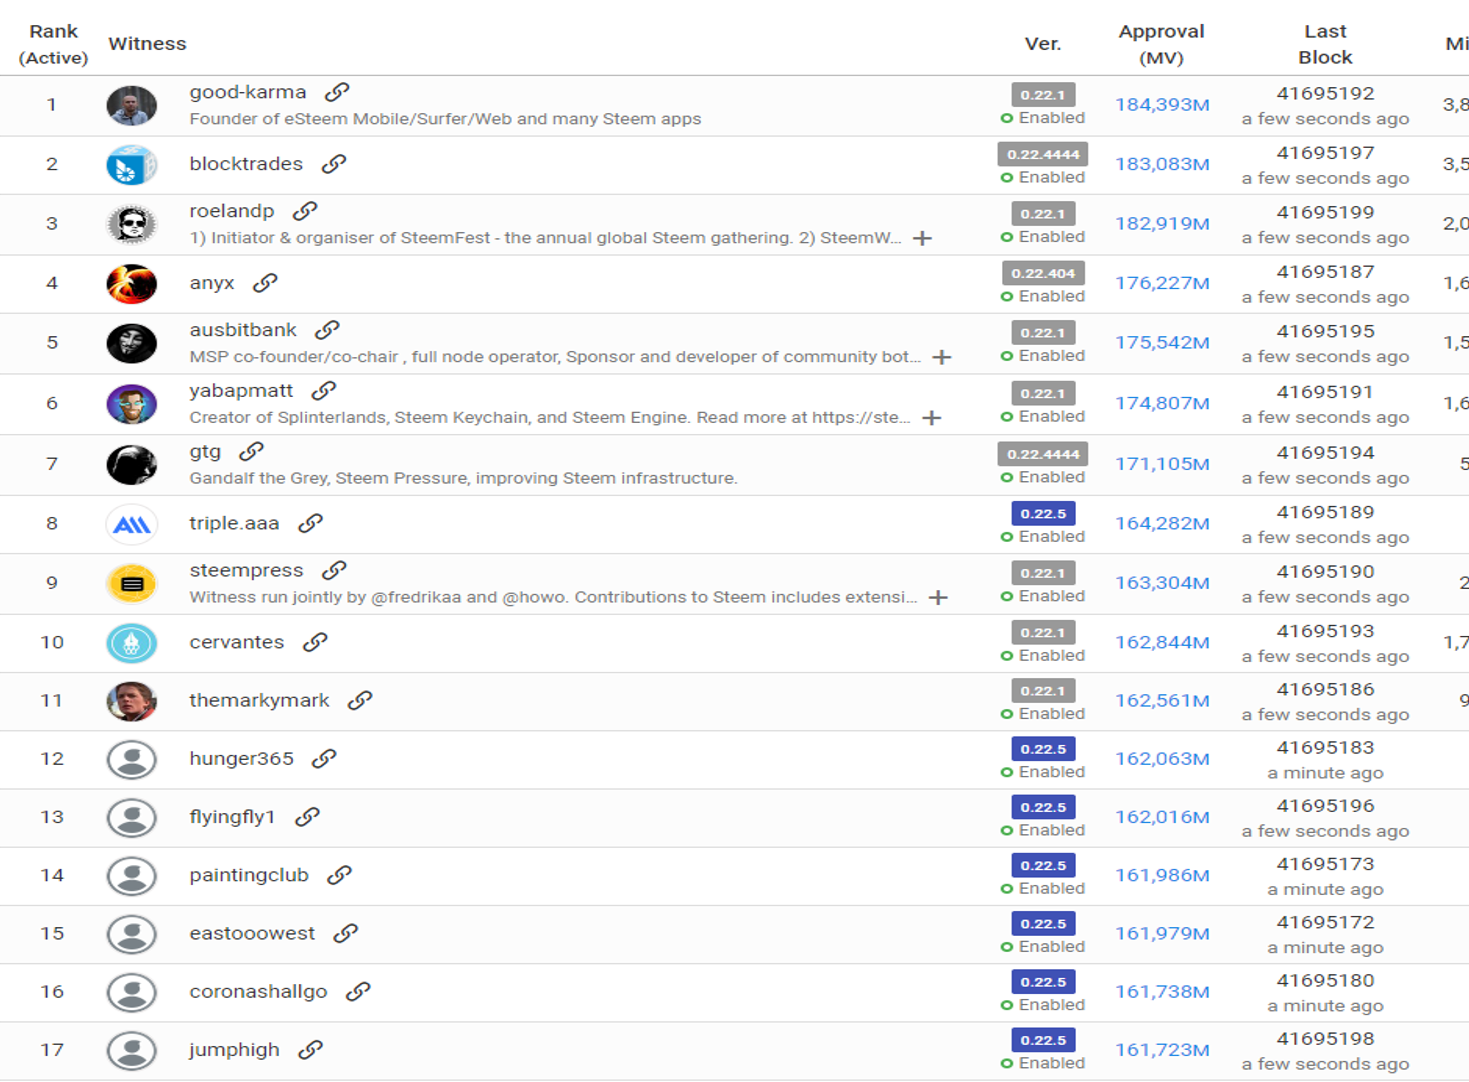The height and width of the screenshot is (1082, 1469).
Task: Click cervantes' profile avatar
Action: [132, 643]
